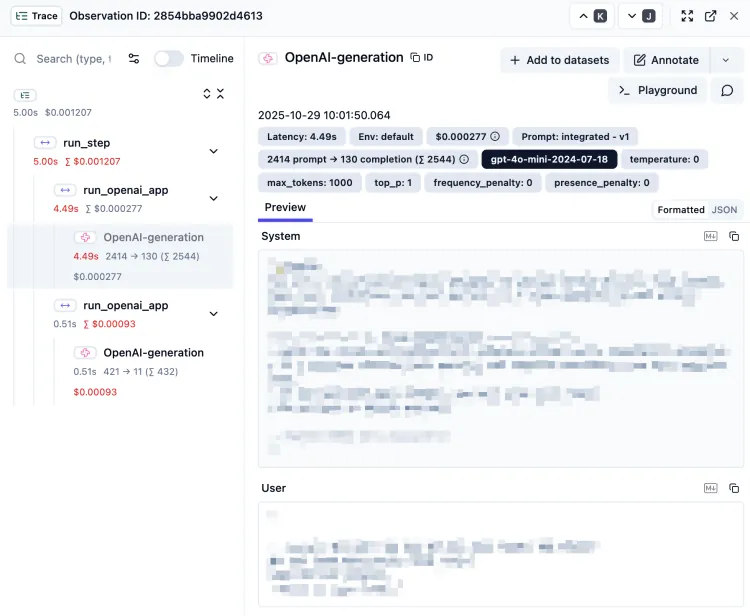
Task: Click the temperature: 0 badge
Action: pos(664,159)
